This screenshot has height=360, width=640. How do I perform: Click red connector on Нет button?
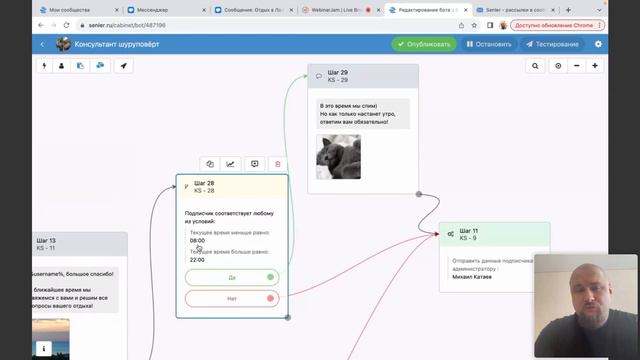[x=270, y=298]
